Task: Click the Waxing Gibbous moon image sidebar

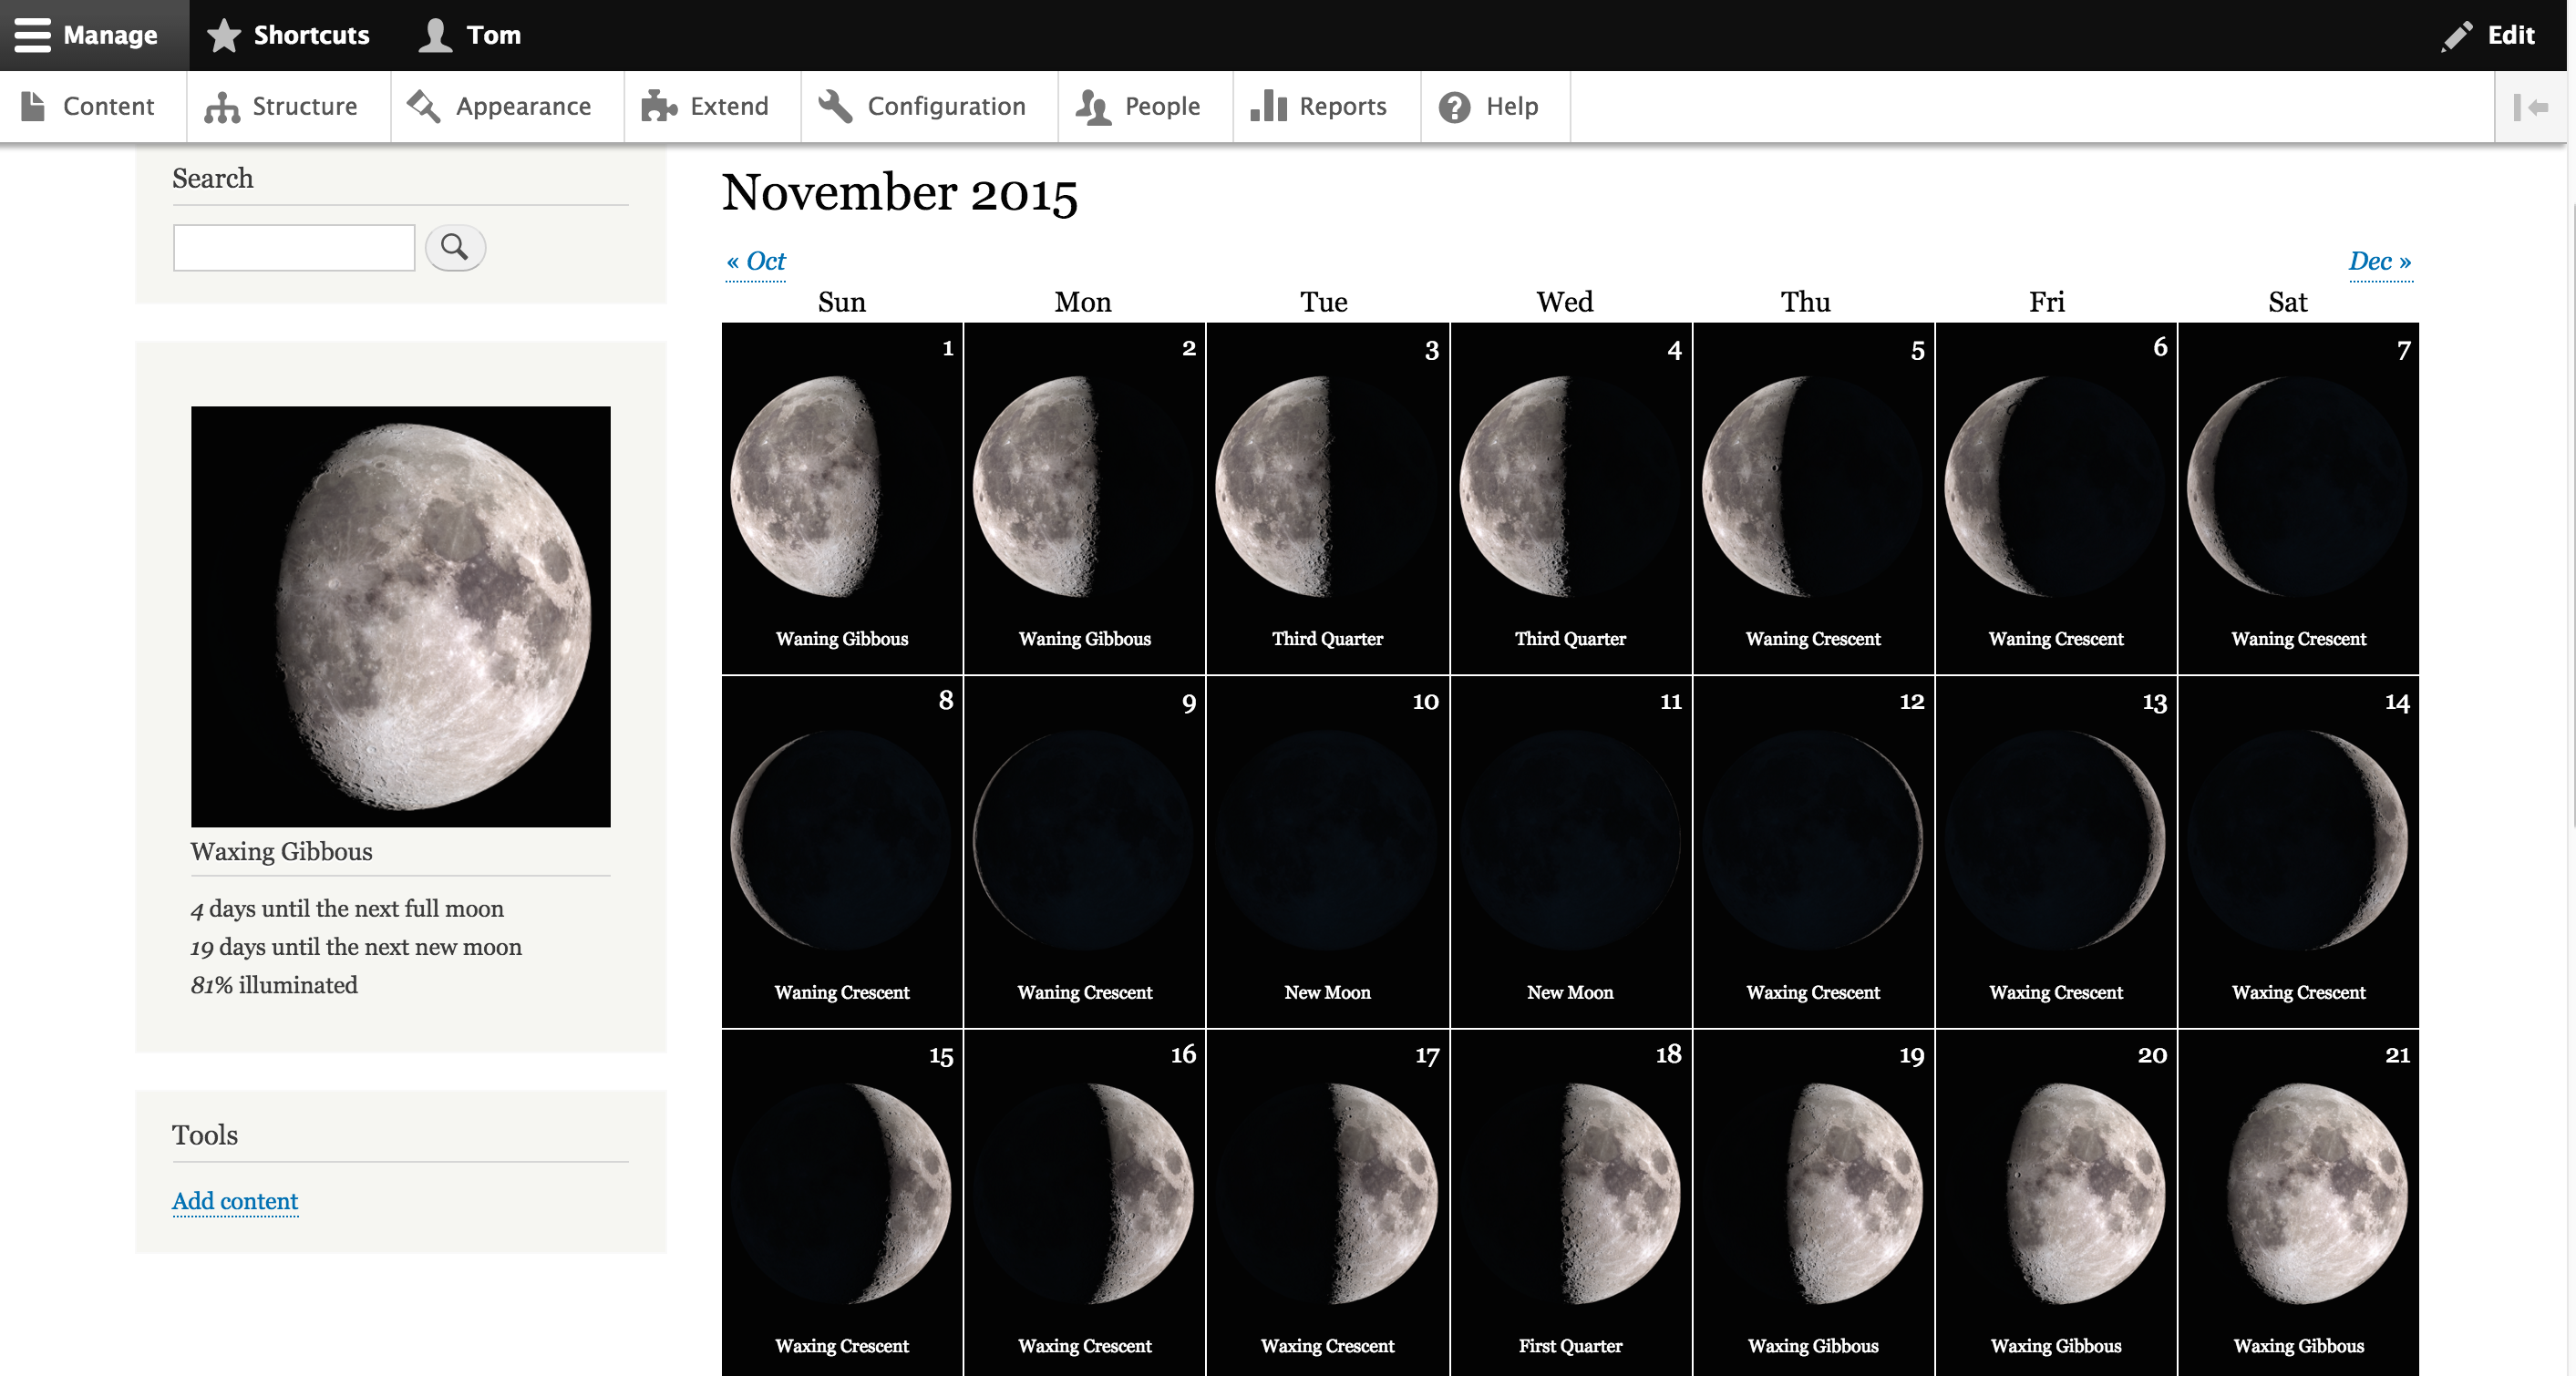Action: coord(398,615)
